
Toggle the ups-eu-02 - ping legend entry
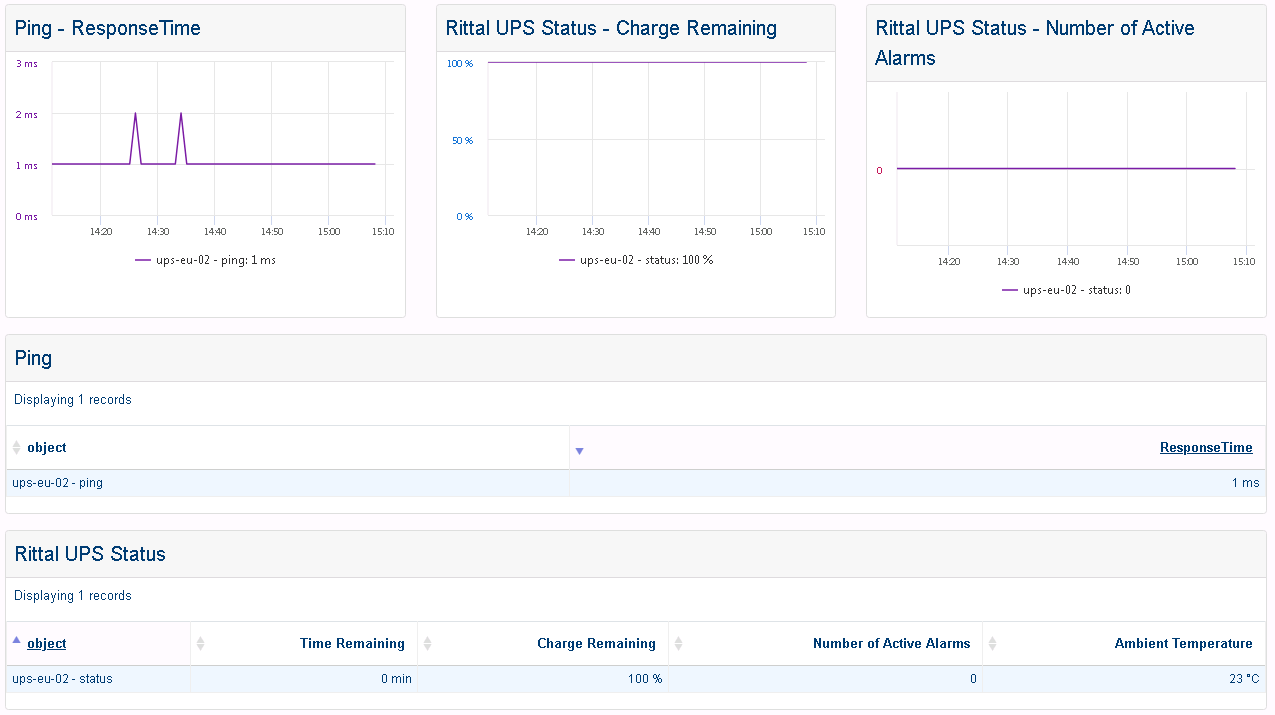211,259
